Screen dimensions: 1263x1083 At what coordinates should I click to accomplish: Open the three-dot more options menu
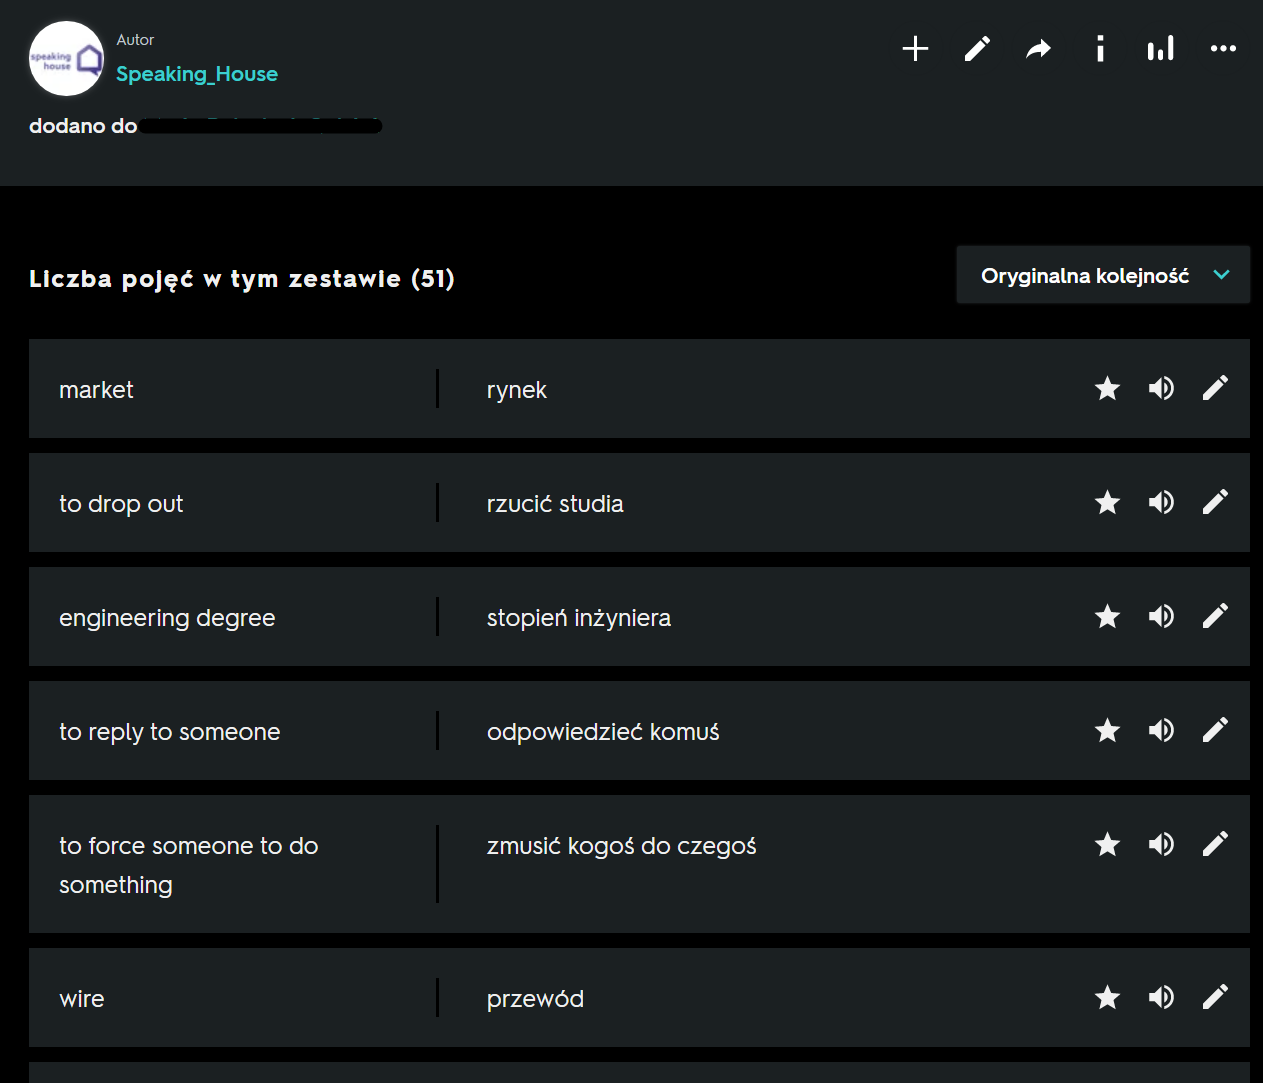click(1223, 49)
